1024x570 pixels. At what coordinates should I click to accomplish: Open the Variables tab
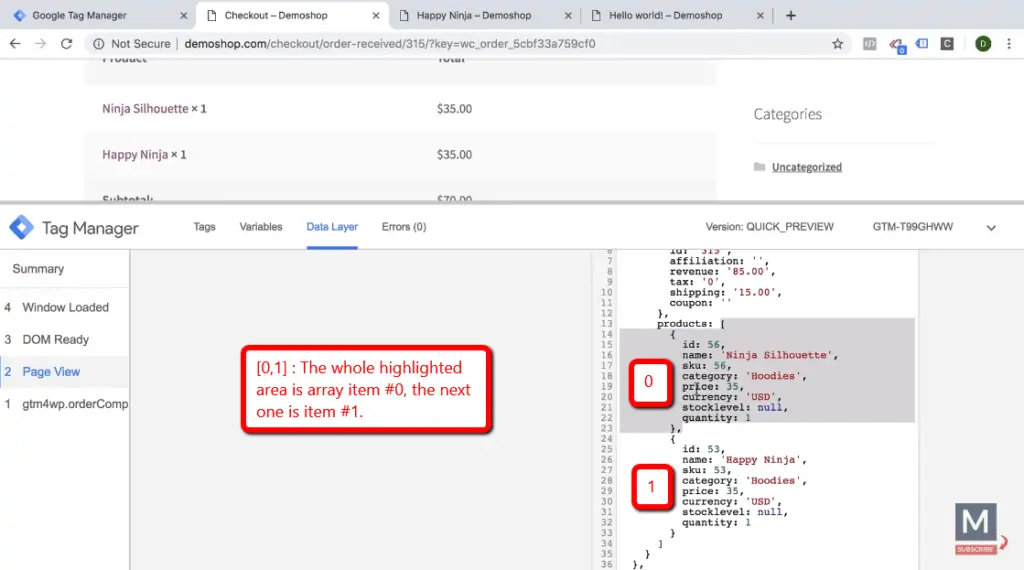click(x=261, y=227)
